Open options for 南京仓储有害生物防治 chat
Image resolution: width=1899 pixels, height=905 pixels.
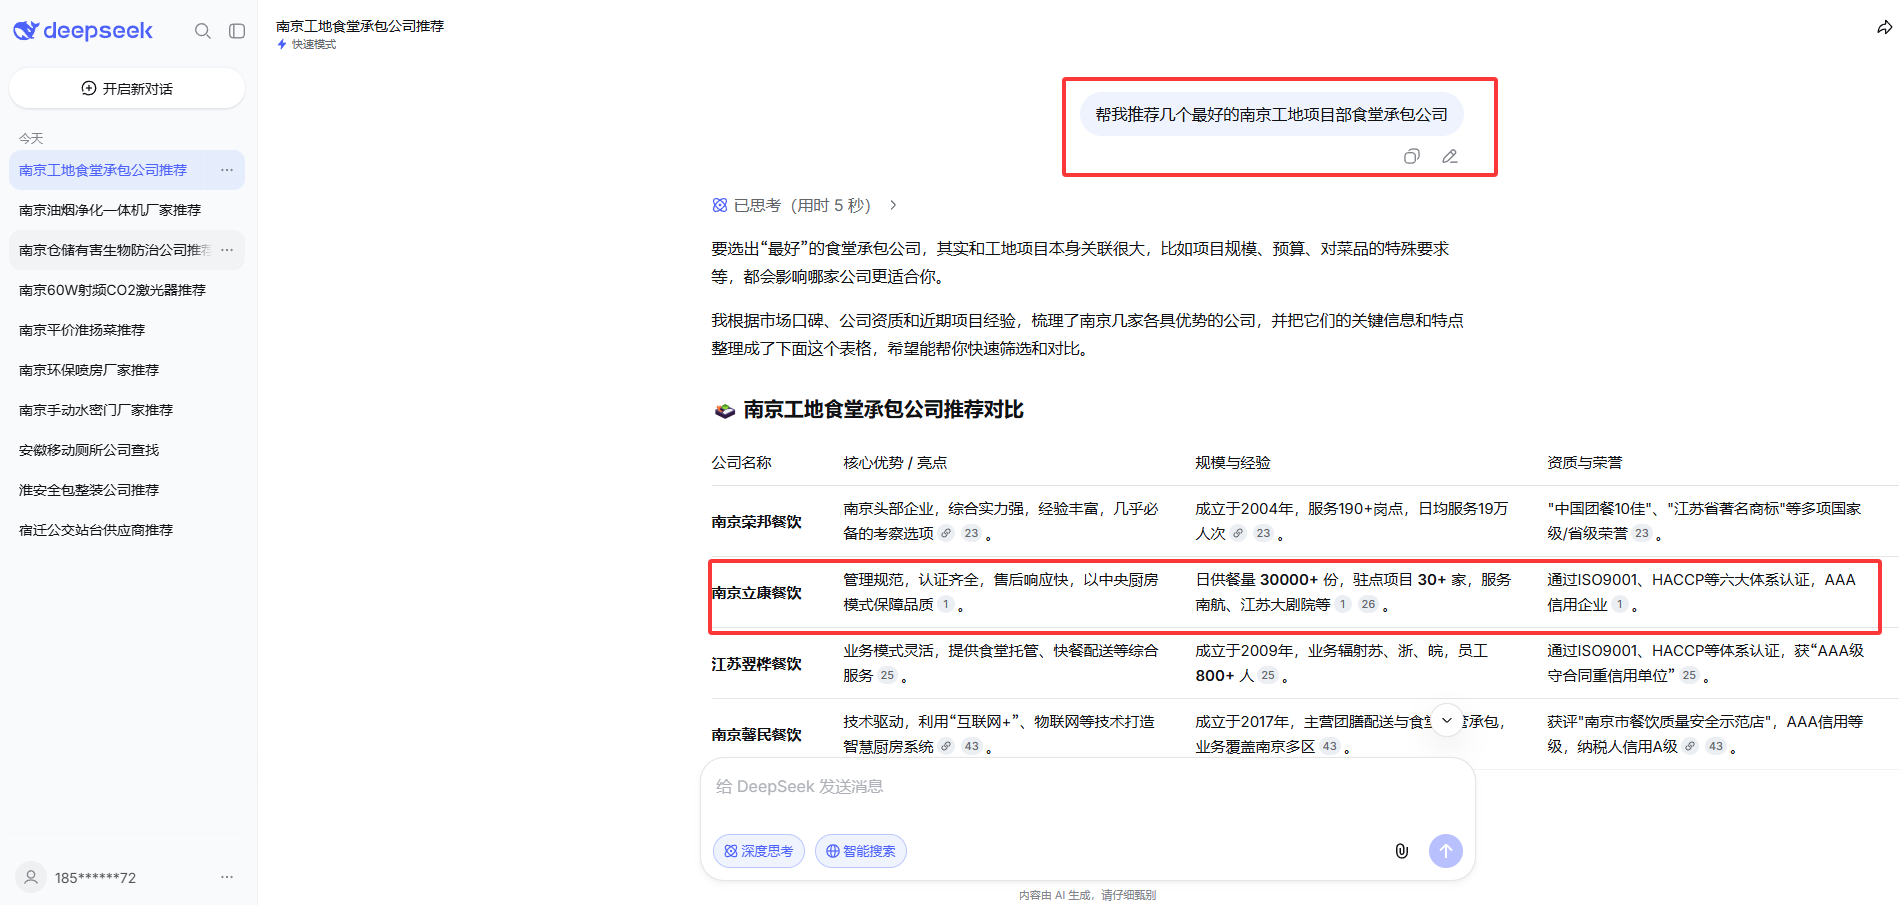pos(227,250)
